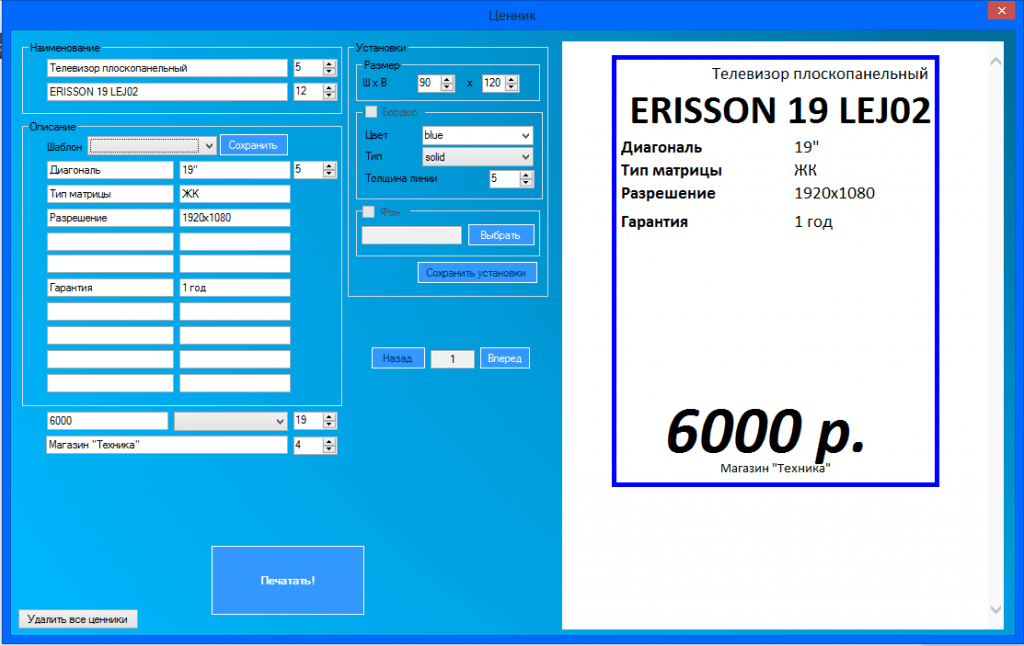Click the Сохранить template button
The image size is (1024, 646).
pyautogui.click(x=253, y=145)
